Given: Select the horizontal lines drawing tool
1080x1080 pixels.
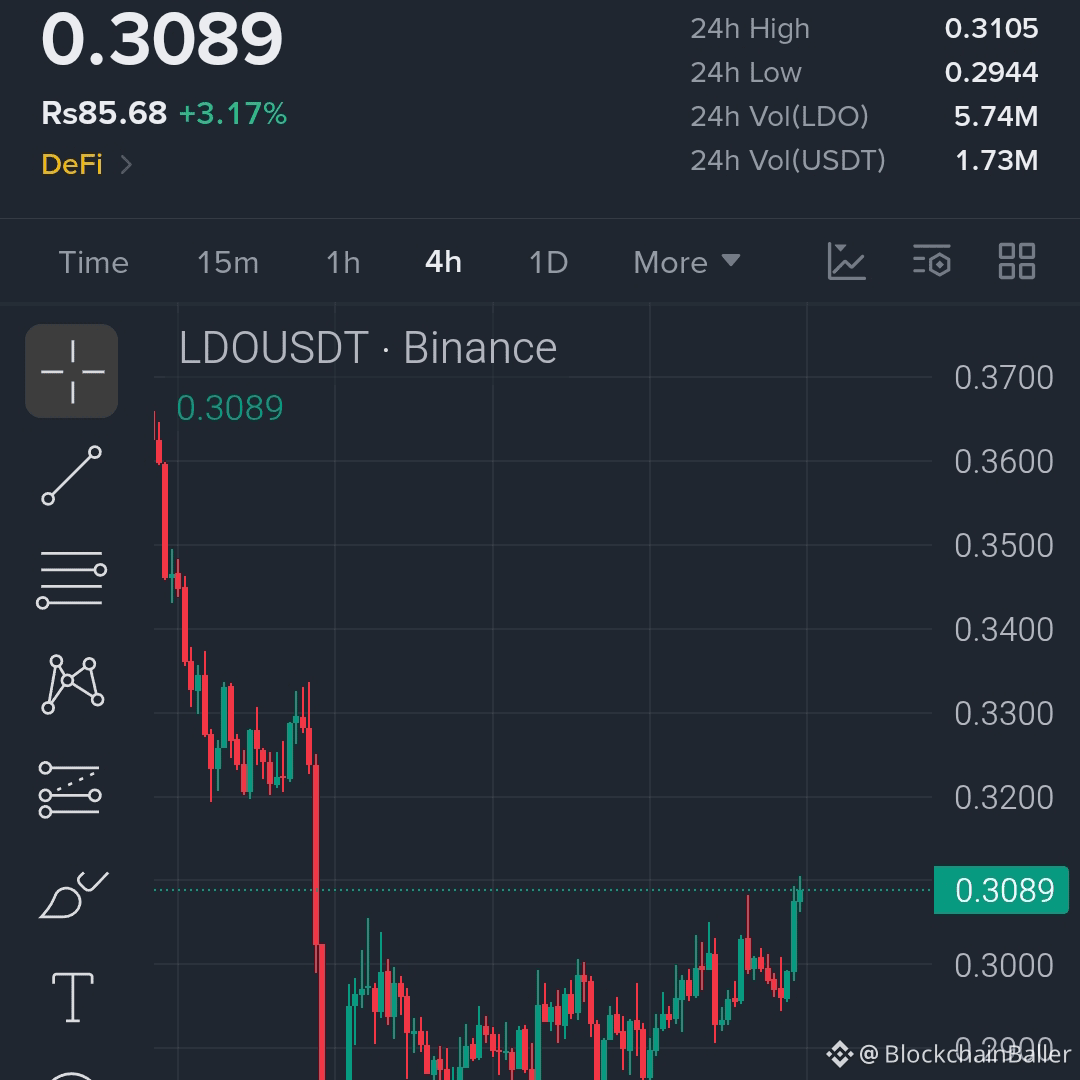Looking at the screenshot, I should (x=72, y=579).
